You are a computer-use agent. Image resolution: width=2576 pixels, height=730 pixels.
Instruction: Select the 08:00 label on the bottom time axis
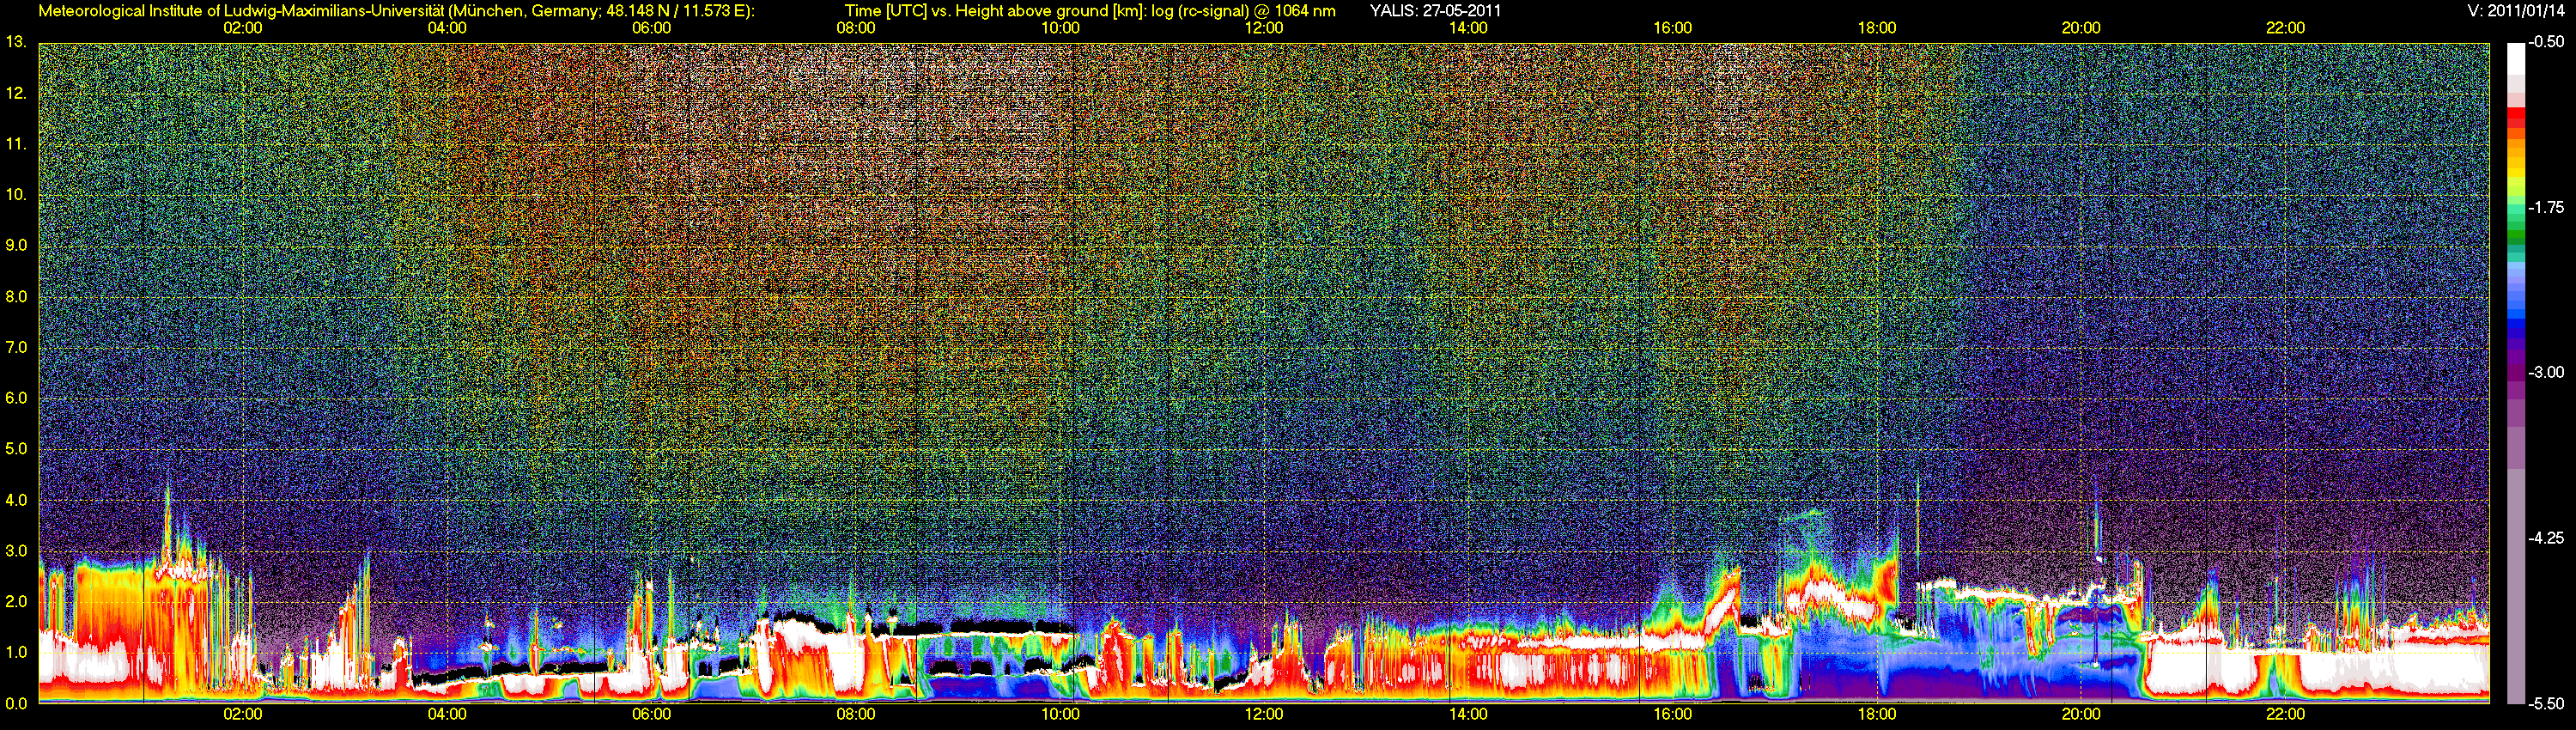click(x=856, y=714)
